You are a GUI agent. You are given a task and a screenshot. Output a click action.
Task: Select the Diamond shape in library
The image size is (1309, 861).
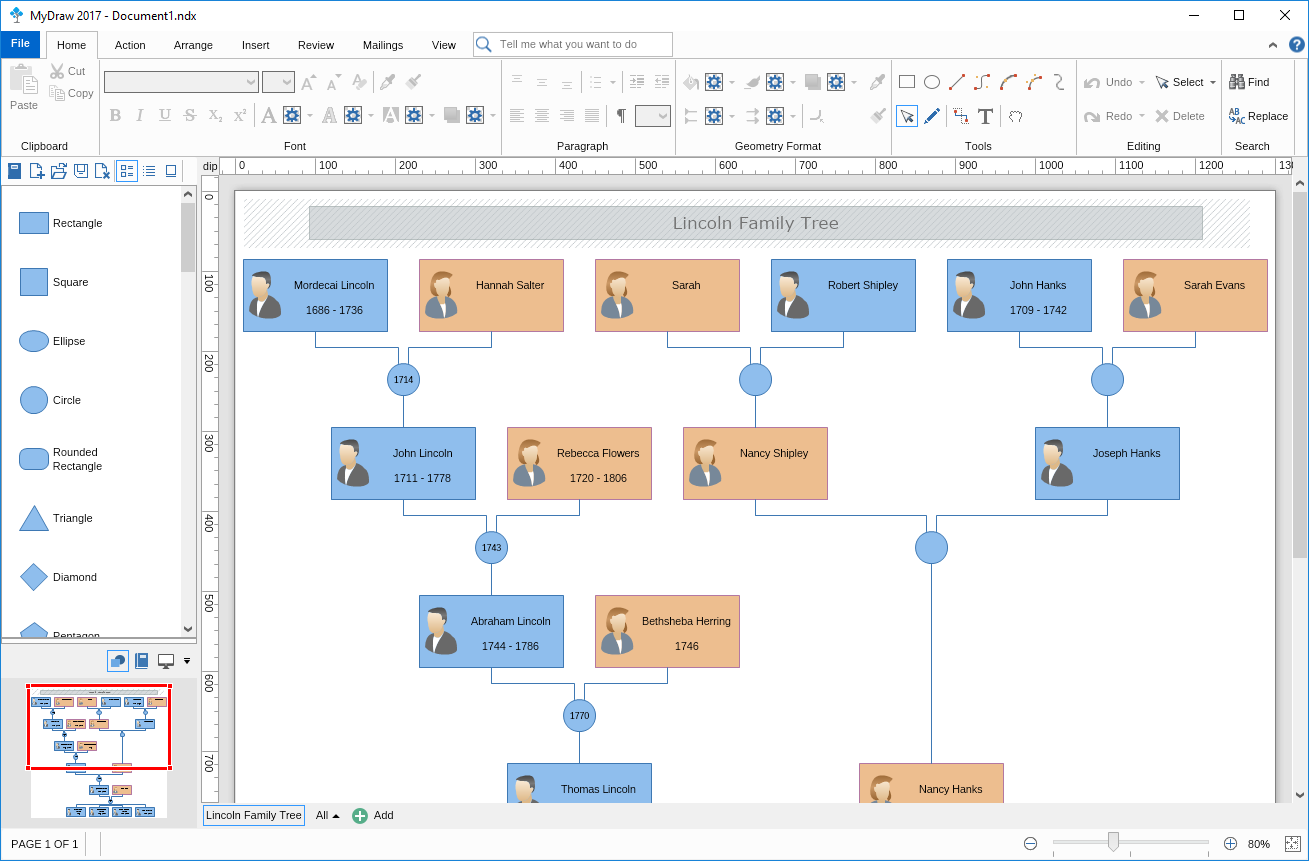(60, 577)
